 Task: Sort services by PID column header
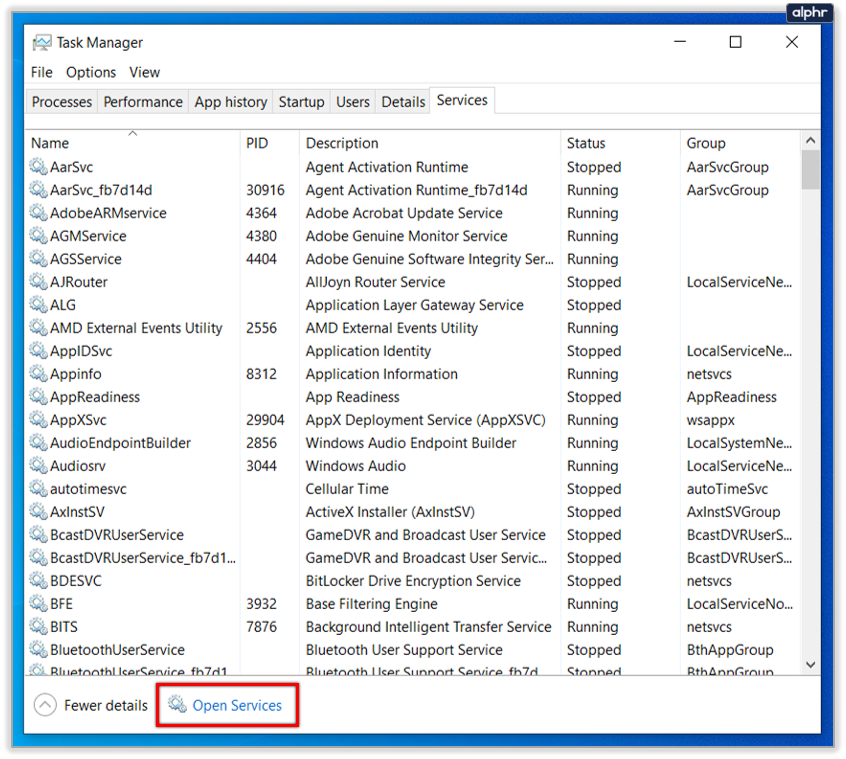[x=269, y=142]
